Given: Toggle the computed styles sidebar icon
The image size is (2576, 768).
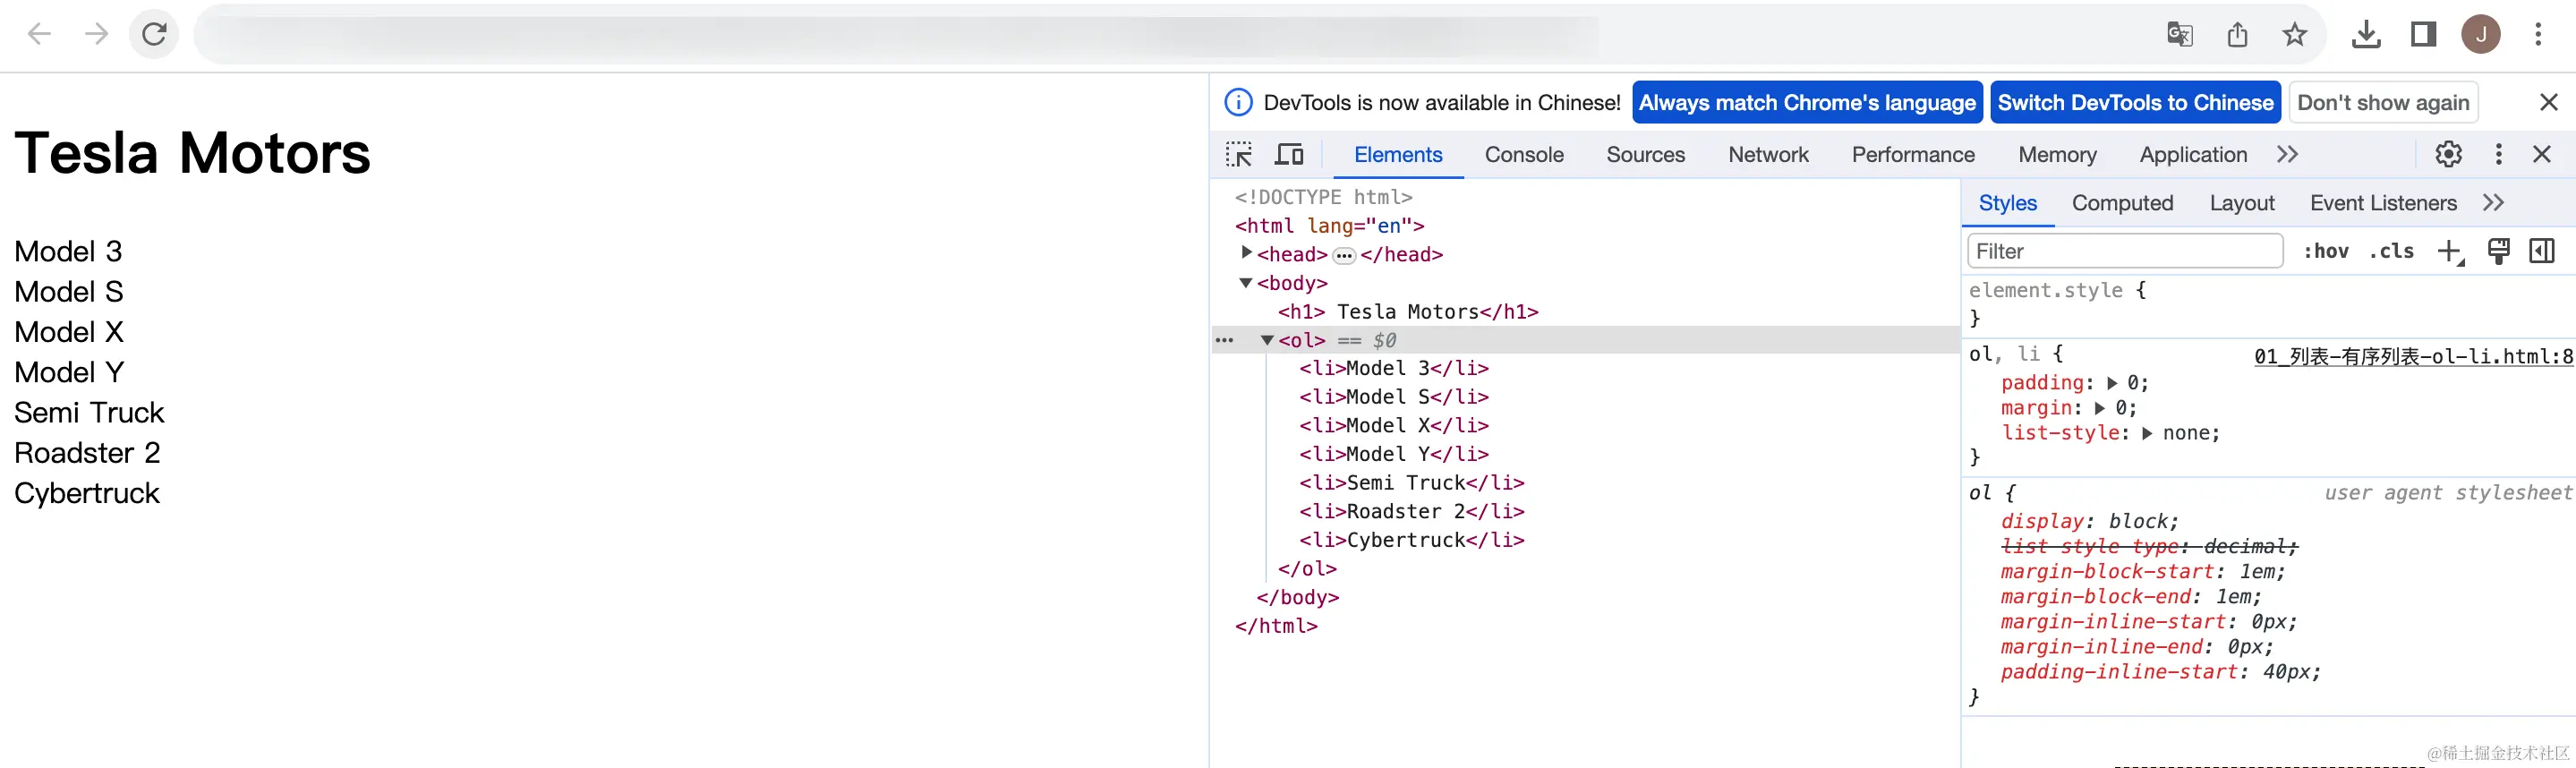Looking at the screenshot, I should pyautogui.click(x=2541, y=251).
